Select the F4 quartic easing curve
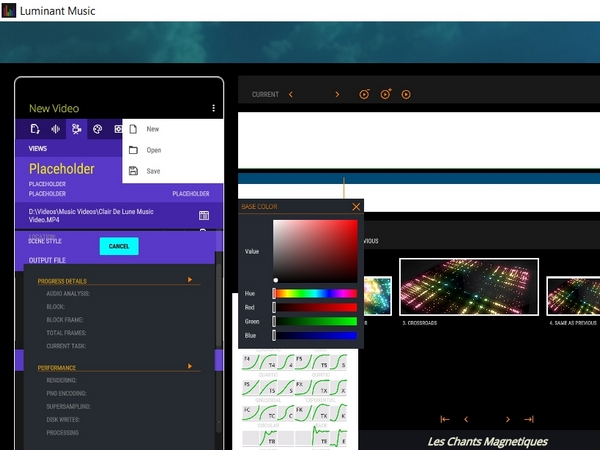Screen dimensions: 600x450 [251, 362]
